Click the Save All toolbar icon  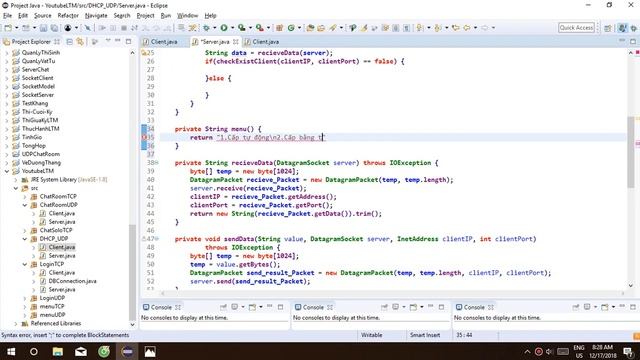click(54, 28)
